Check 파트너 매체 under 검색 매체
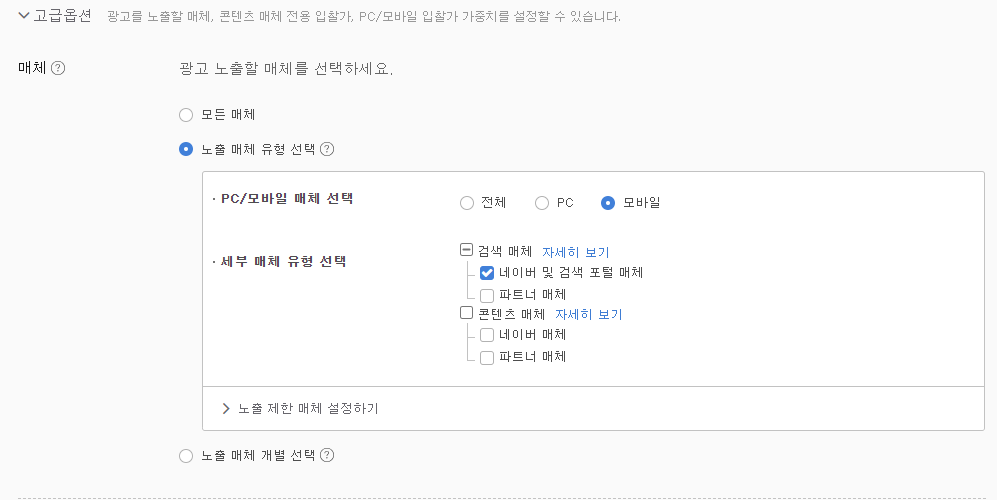 click(486, 295)
